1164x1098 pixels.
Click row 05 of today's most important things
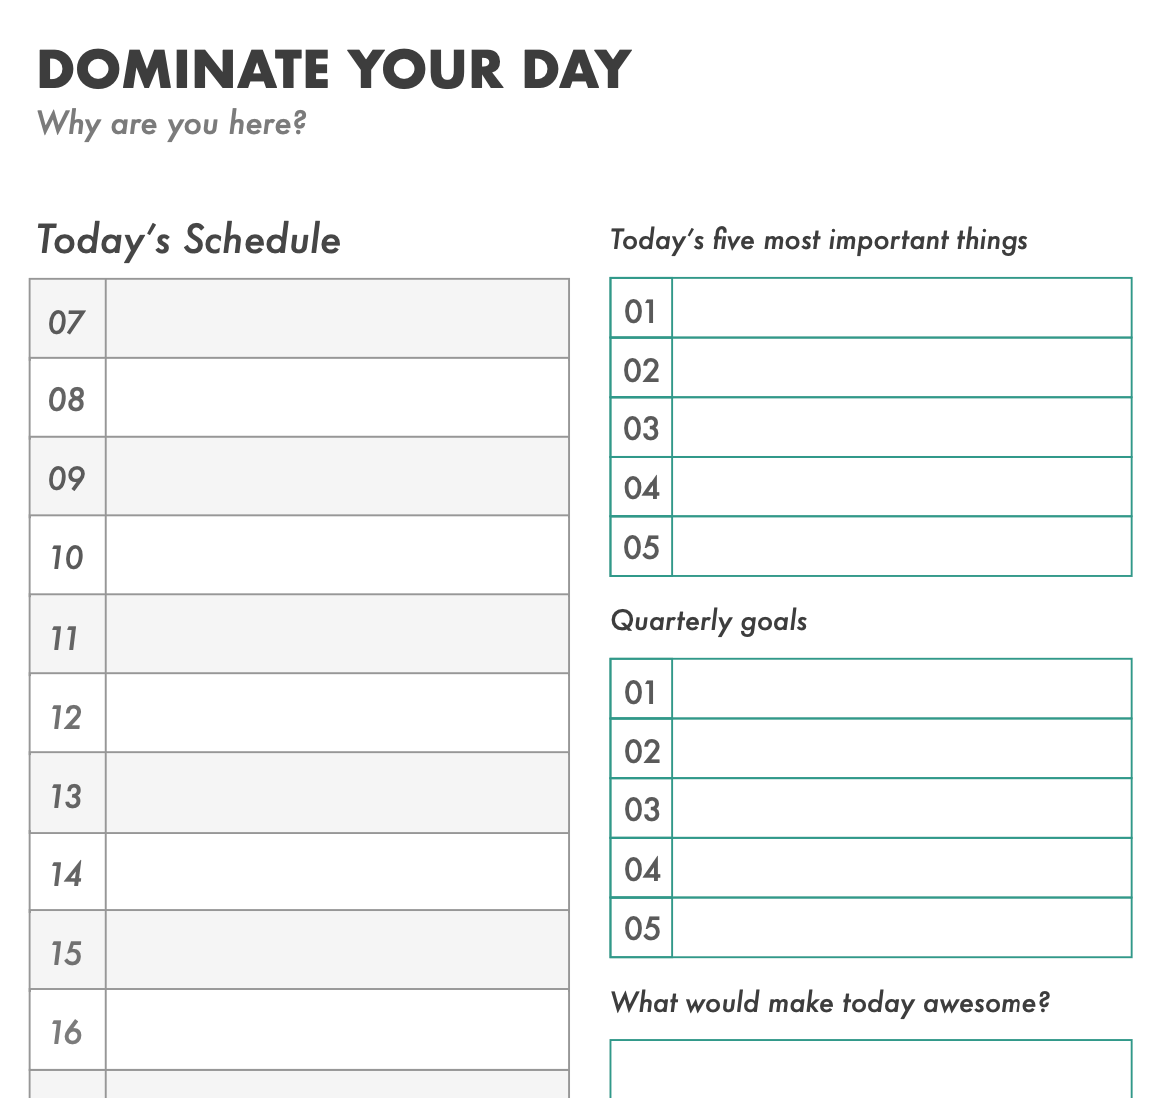901,547
